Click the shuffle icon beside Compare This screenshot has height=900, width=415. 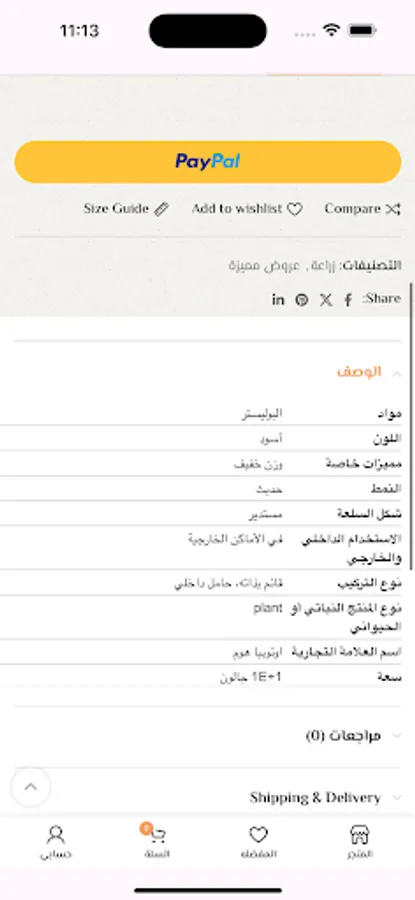click(393, 209)
